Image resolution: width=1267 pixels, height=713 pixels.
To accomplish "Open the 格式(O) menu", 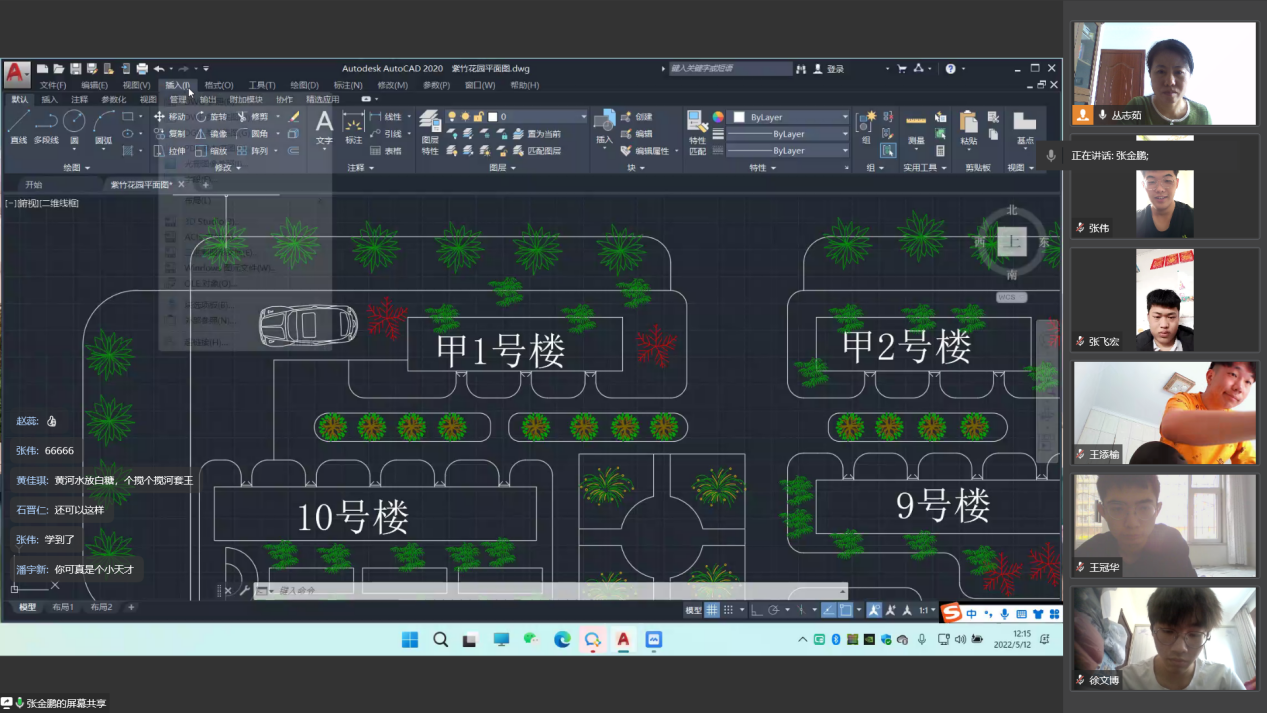I will [218, 85].
